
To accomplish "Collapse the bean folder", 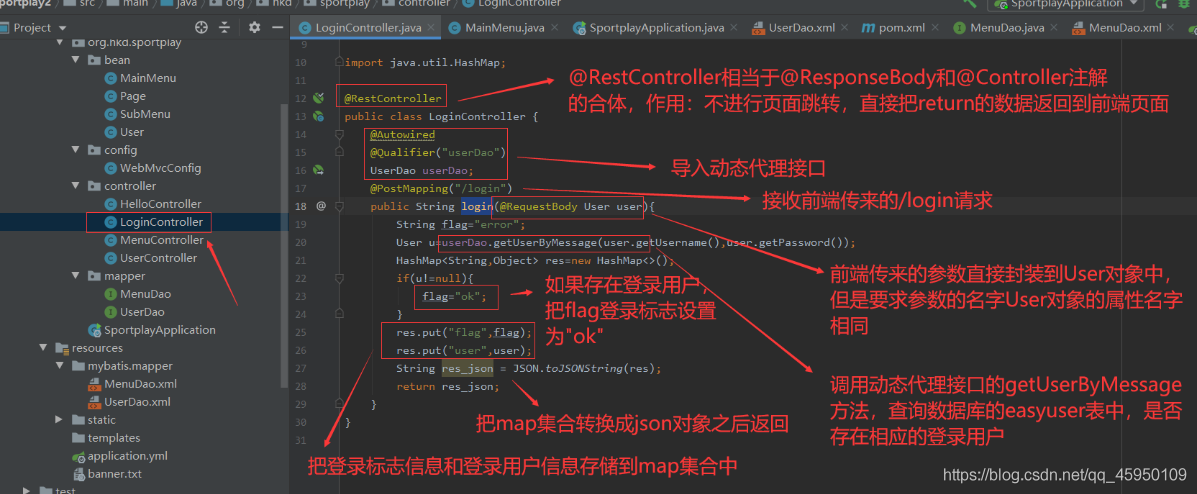I will click(75, 60).
